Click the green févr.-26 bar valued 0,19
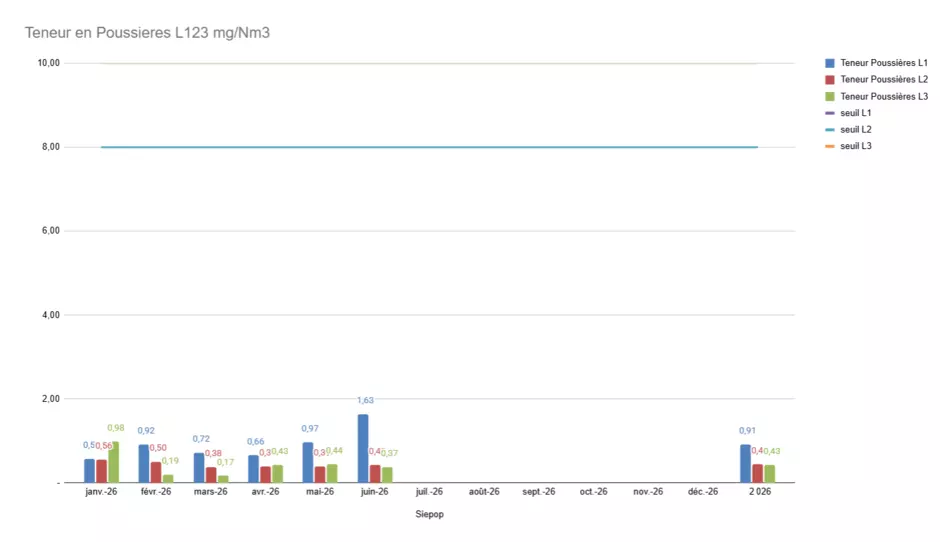The width and height of the screenshot is (940, 542). coord(168,478)
